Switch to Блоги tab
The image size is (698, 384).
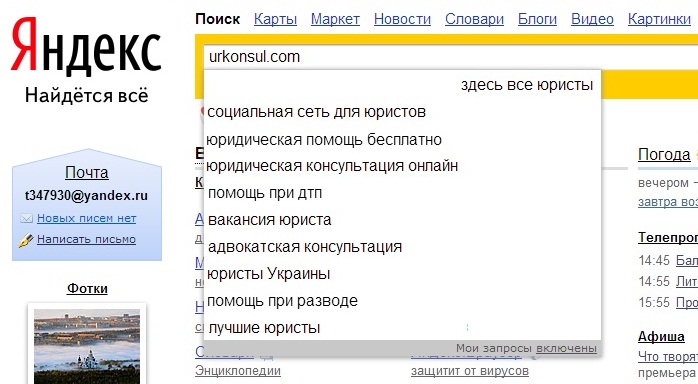coord(537,19)
